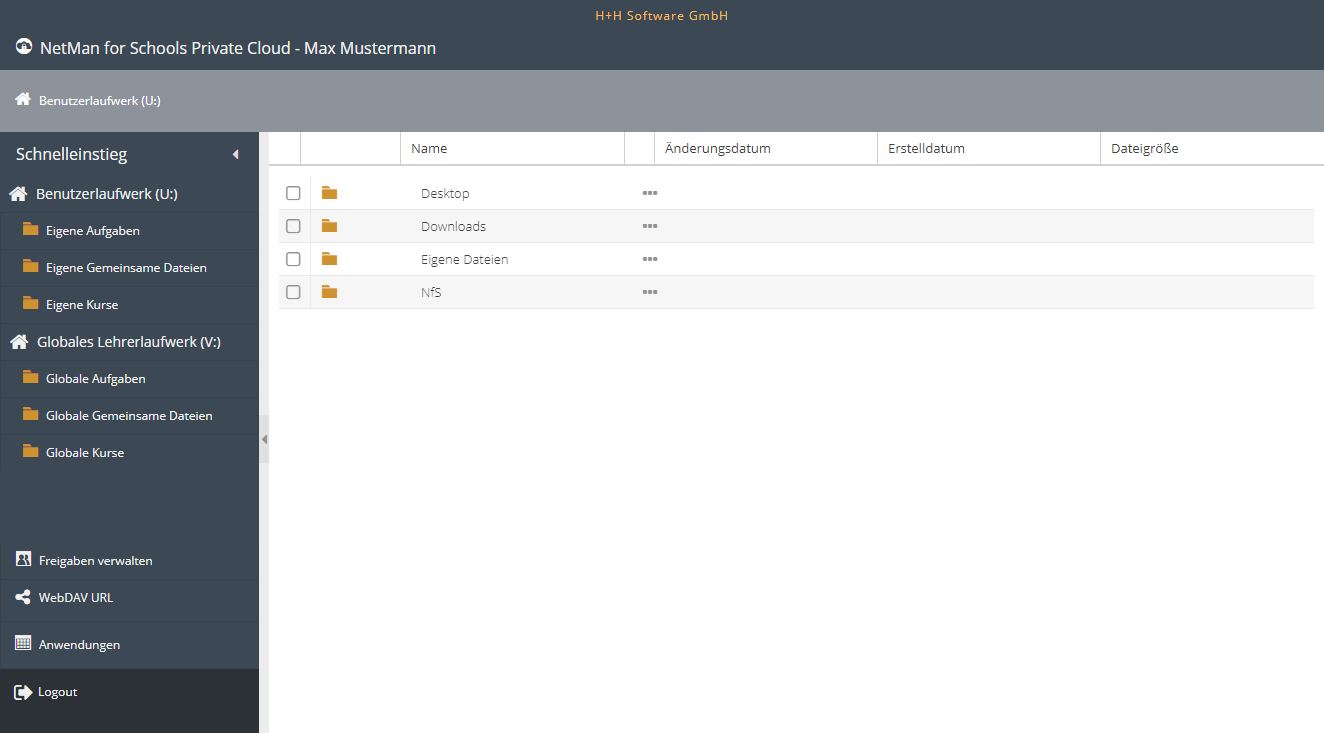
Task: Open Eigene Aufgaben in sidebar
Action: click(93, 231)
